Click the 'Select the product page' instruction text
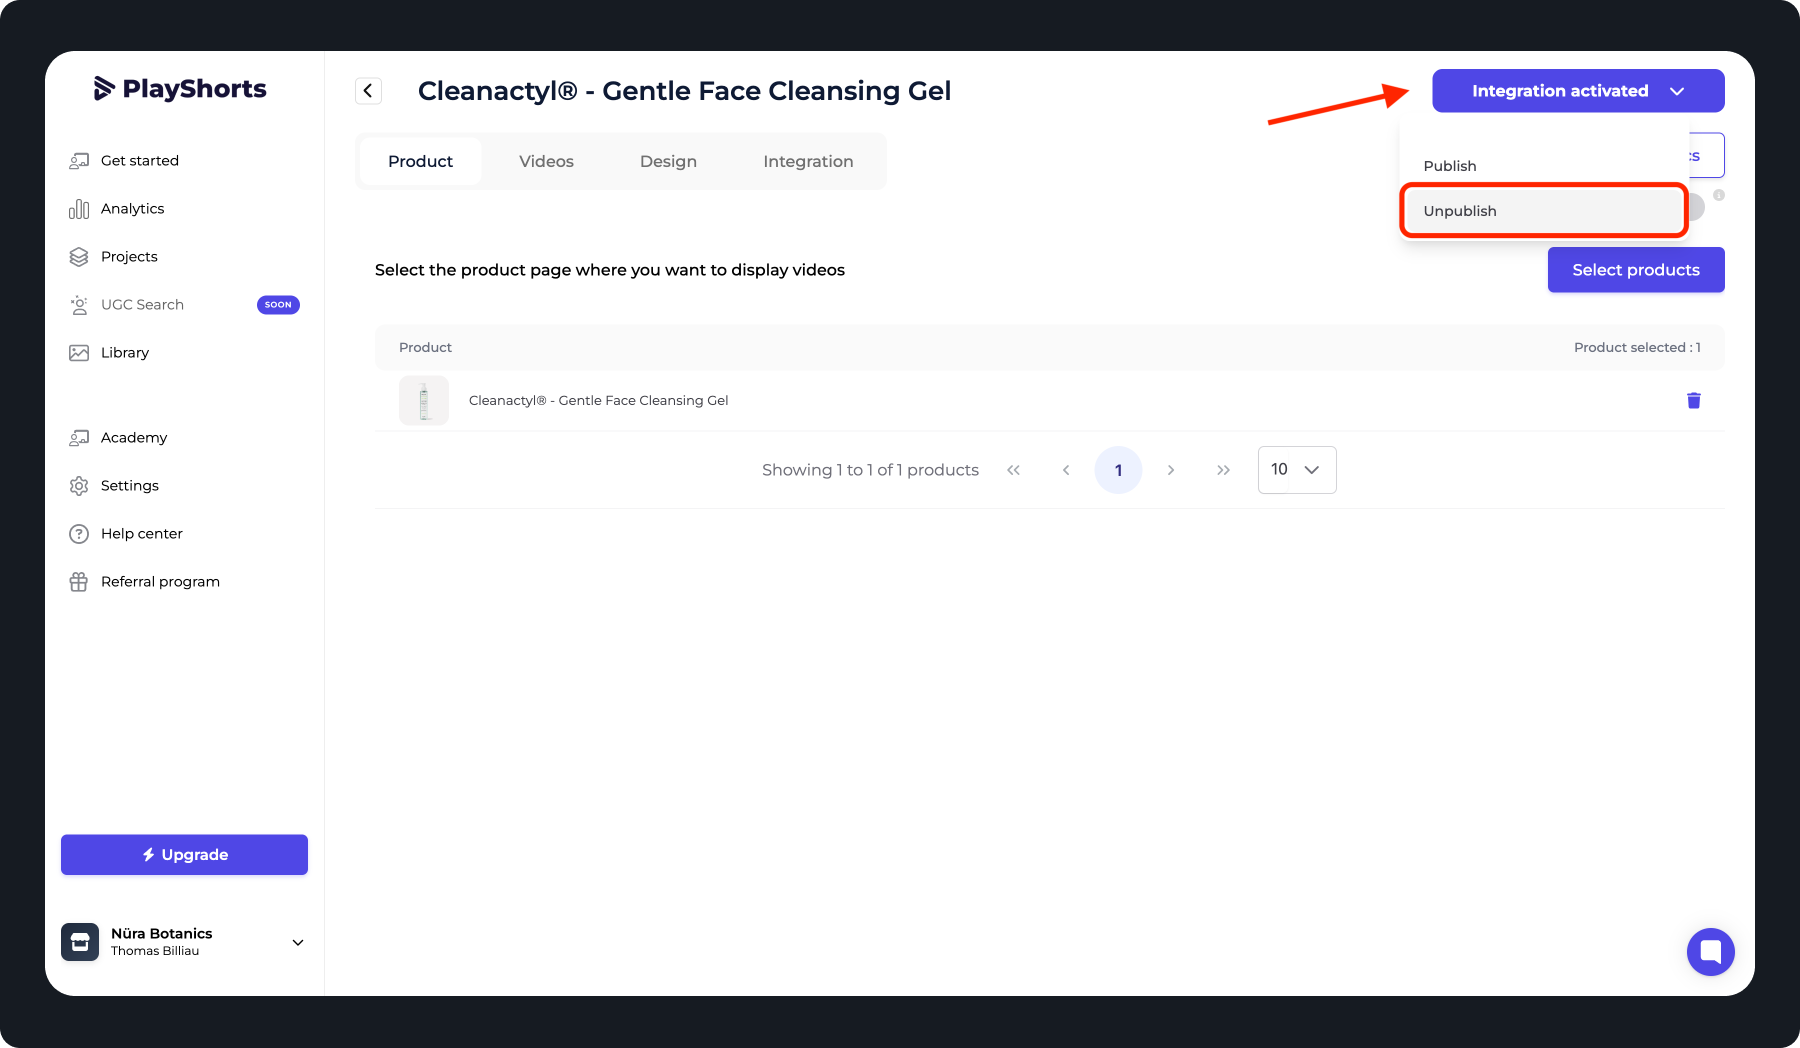This screenshot has width=1800, height=1048. click(610, 270)
